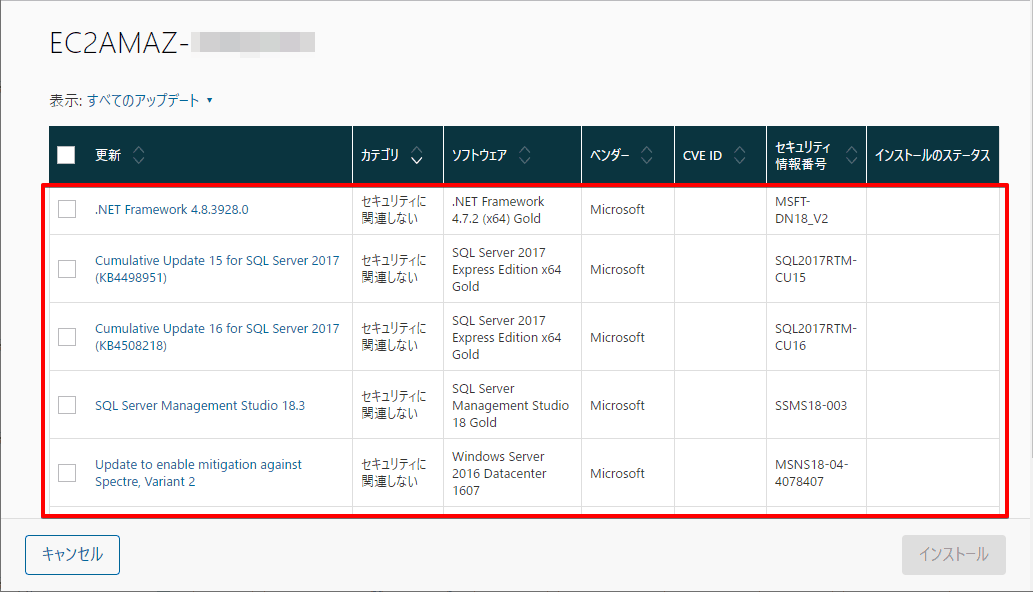Click the セキュリティ情報番号 column header label

803,155
